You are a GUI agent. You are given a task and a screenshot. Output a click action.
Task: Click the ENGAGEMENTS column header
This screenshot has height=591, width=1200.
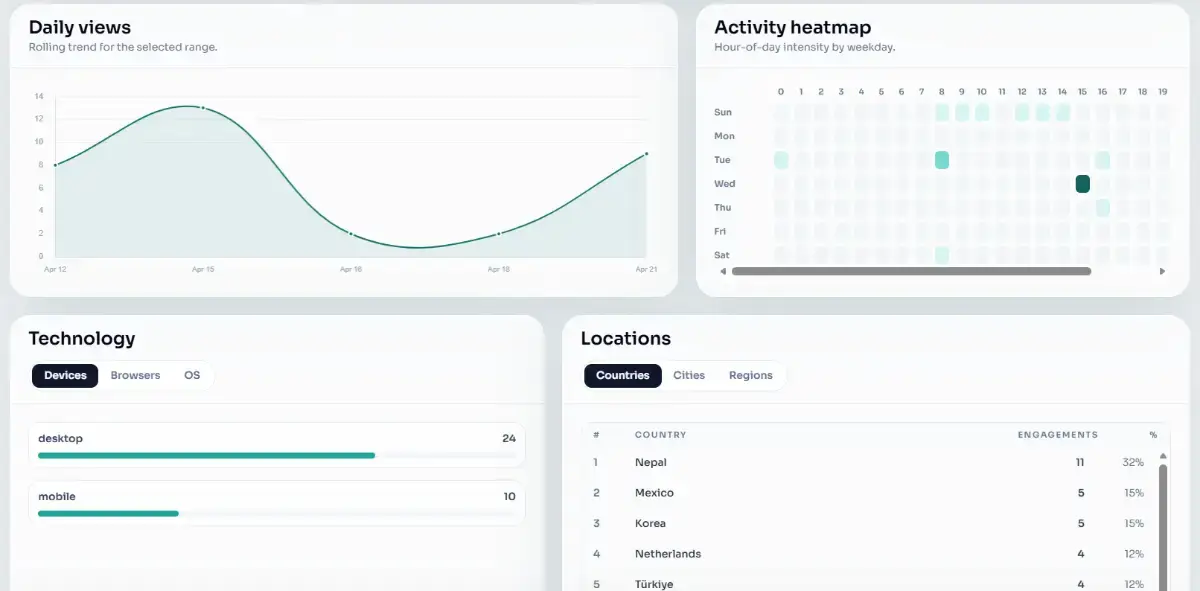1057,435
